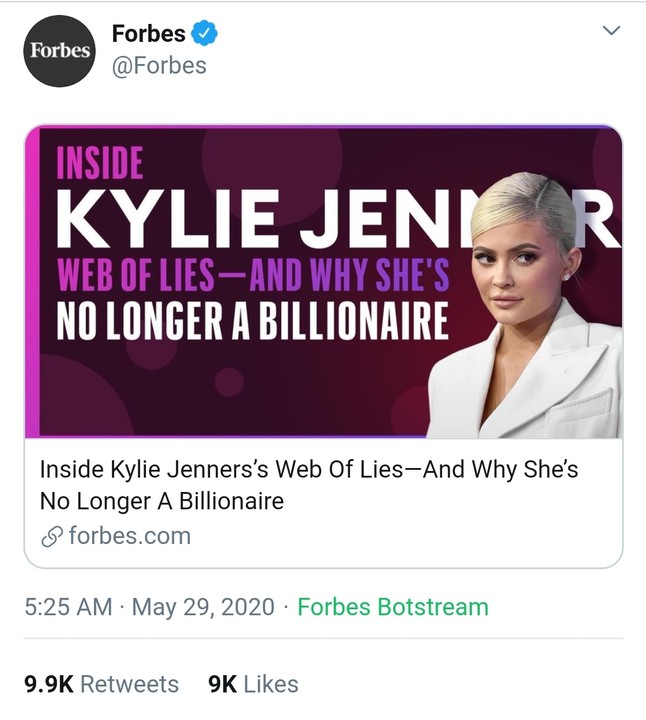Click the blue verified badge
This screenshot has width=646, height=720.
(x=204, y=33)
